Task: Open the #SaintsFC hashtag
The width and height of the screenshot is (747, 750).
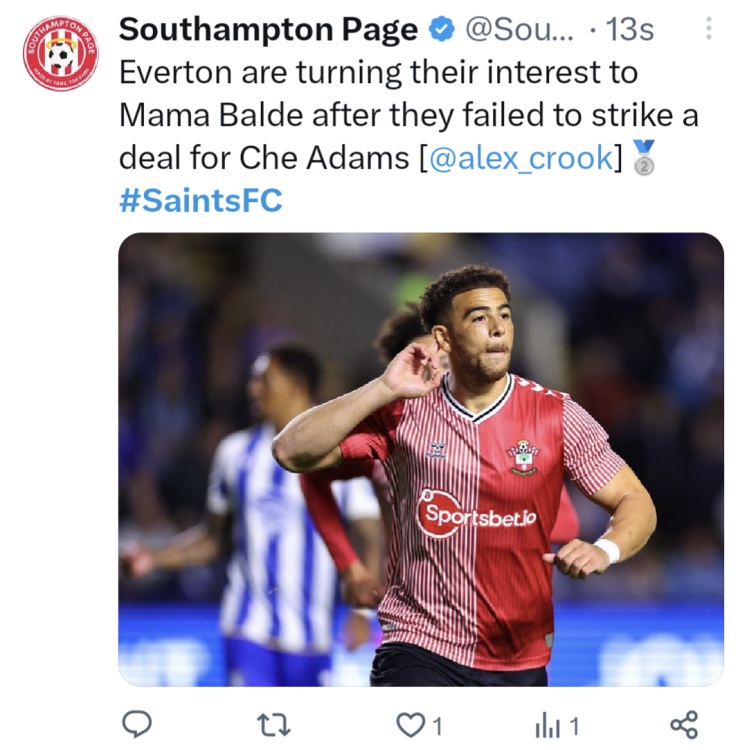Action: [200, 201]
